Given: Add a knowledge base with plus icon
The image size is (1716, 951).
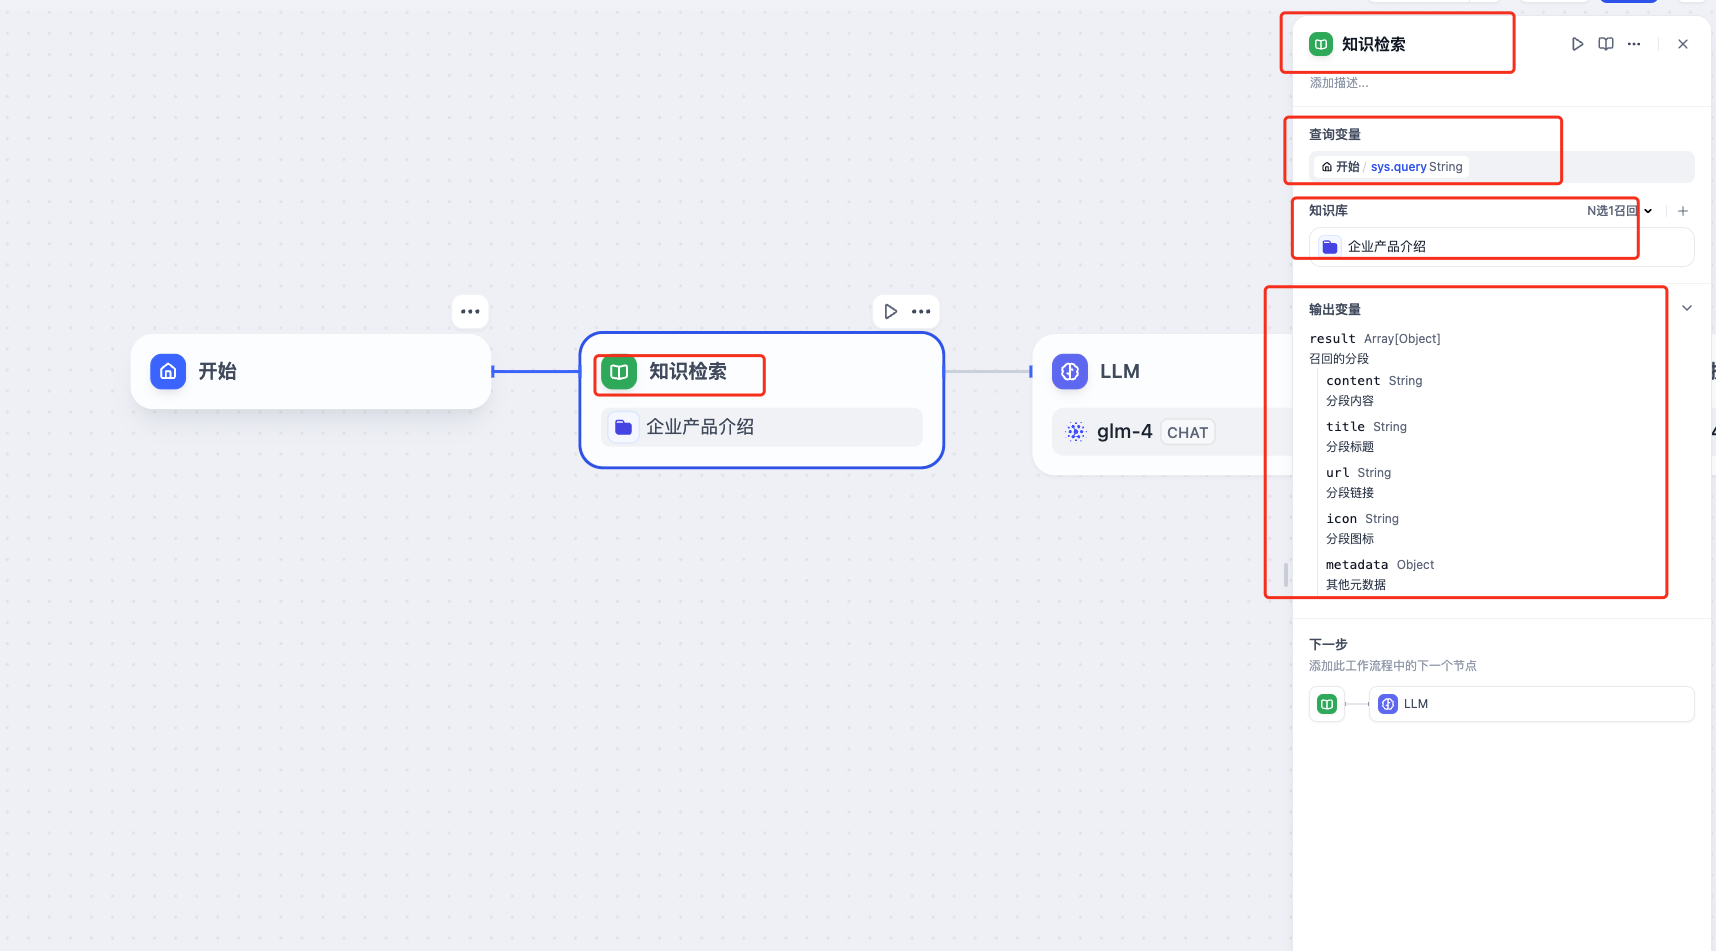Looking at the screenshot, I should click(1683, 211).
